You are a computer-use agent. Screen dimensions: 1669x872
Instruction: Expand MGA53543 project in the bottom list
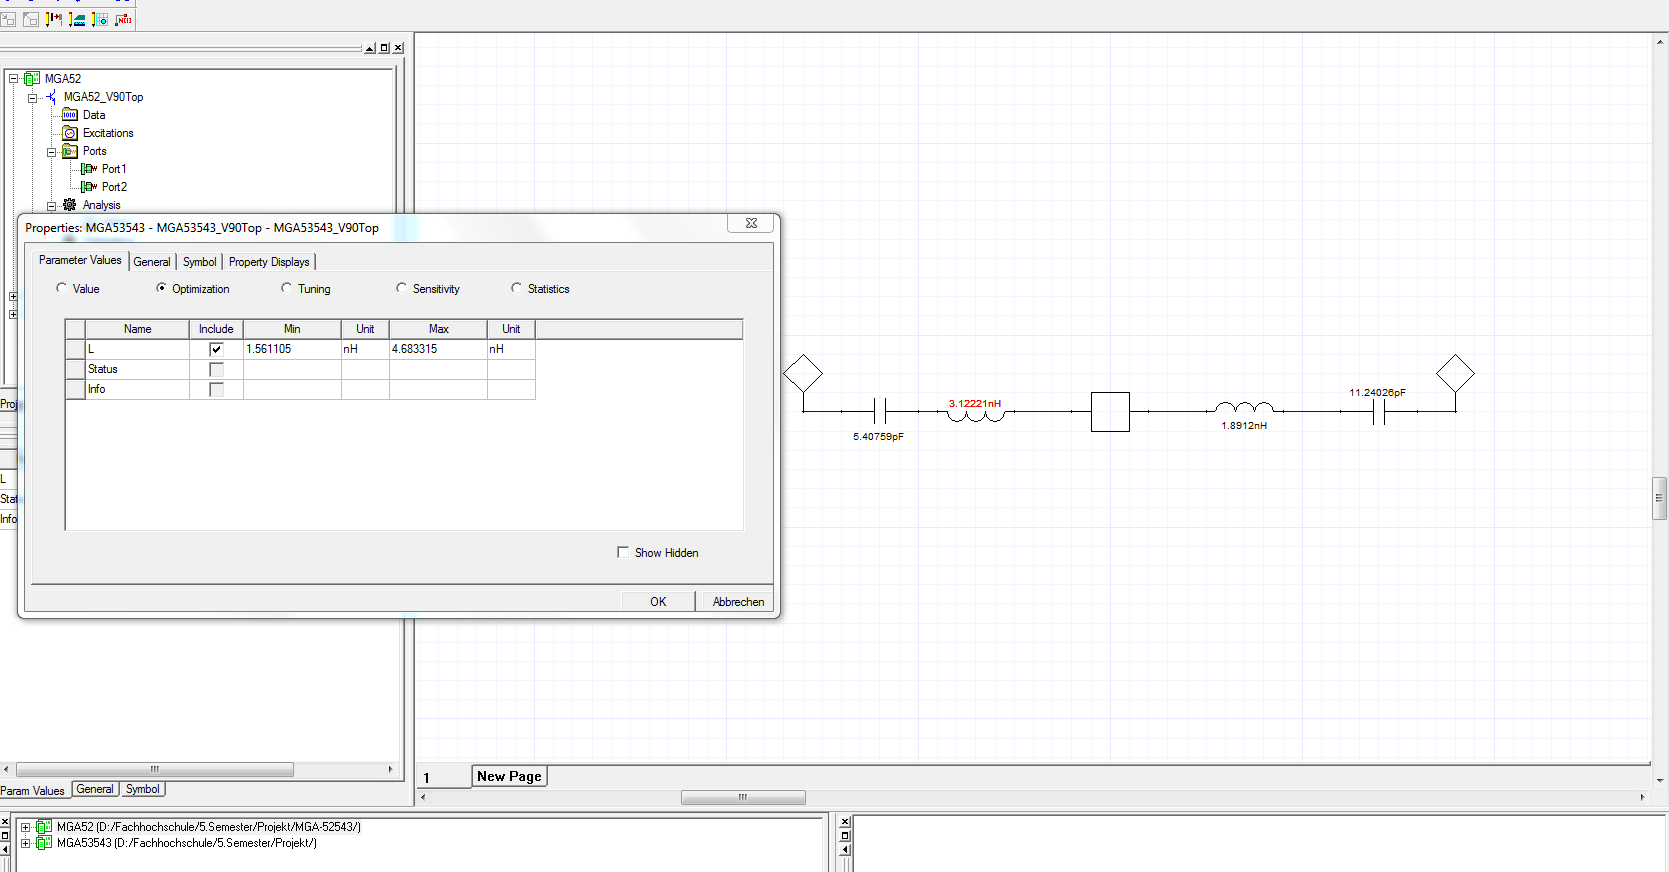(26, 843)
